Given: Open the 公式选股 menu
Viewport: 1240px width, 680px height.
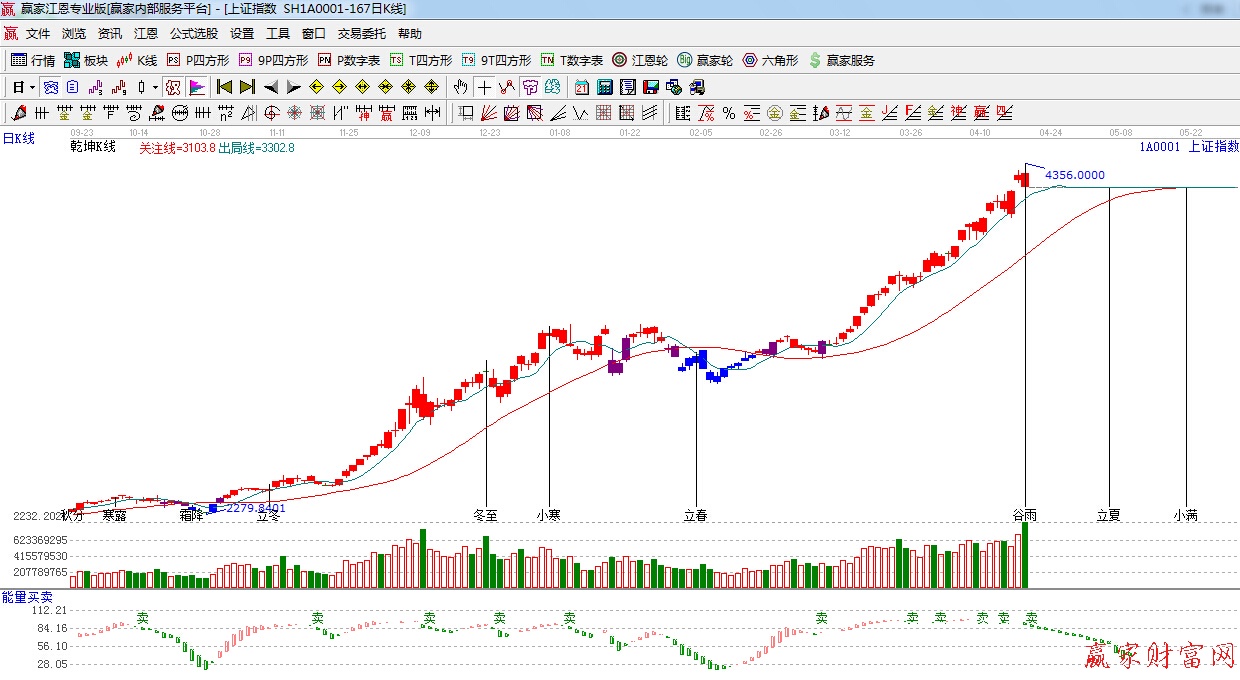Looking at the screenshot, I should click(194, 33).
